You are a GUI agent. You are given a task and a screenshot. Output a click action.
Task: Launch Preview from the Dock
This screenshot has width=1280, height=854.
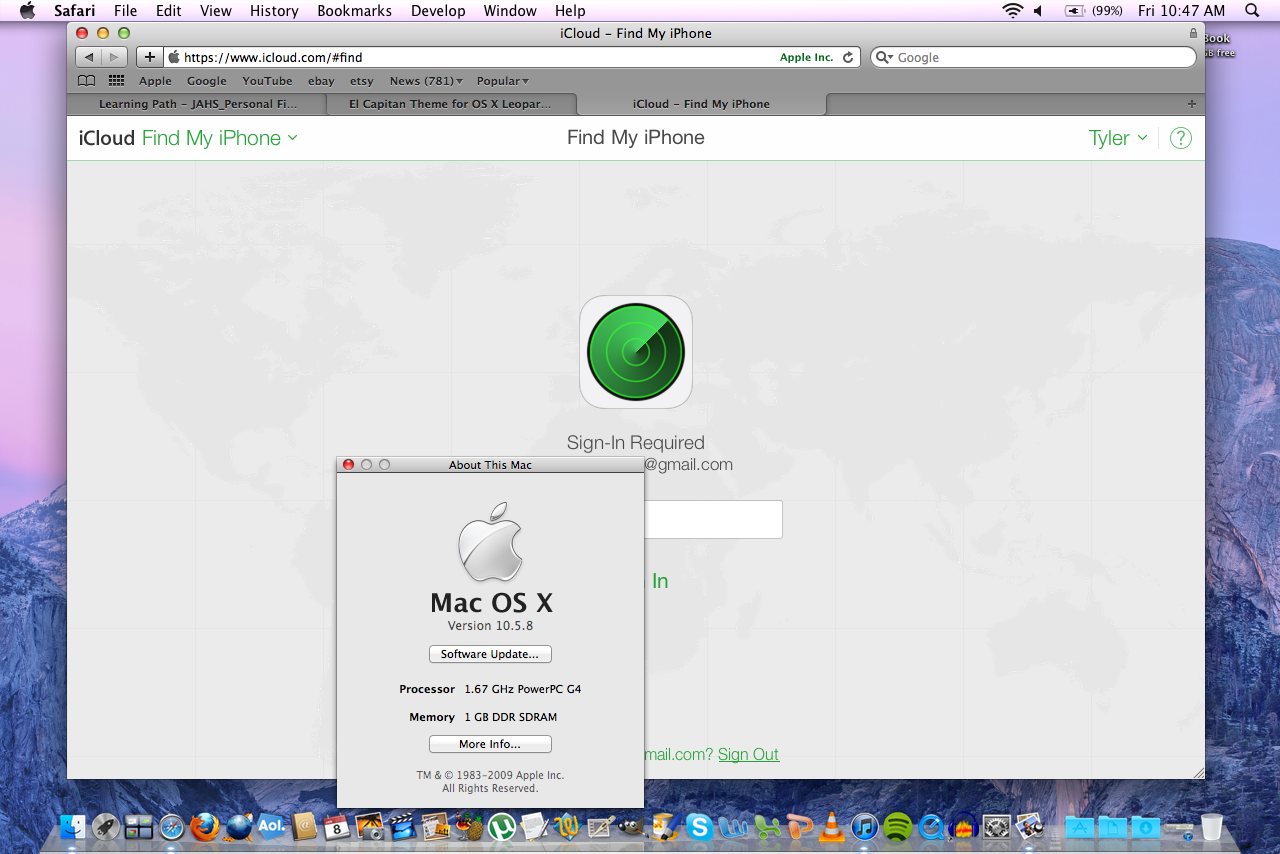point(1030,827)
